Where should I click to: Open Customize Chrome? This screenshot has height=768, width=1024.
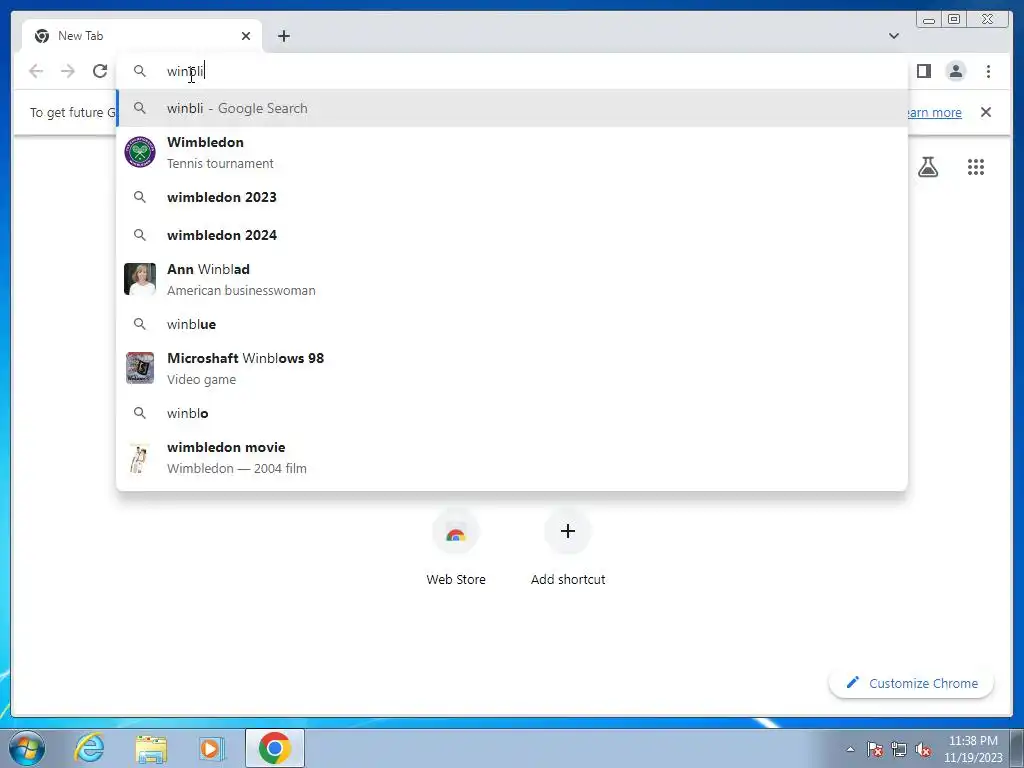click(x=912, y=683)
